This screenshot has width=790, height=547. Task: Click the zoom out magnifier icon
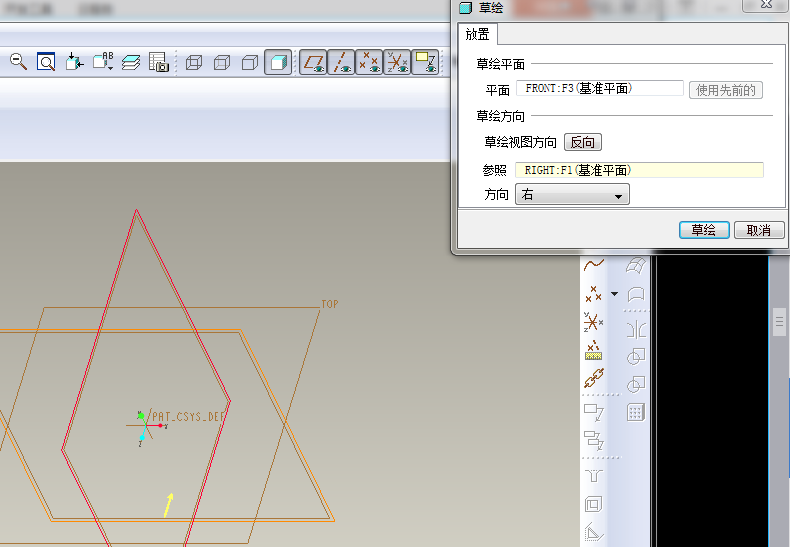click(x=18, y=62)
